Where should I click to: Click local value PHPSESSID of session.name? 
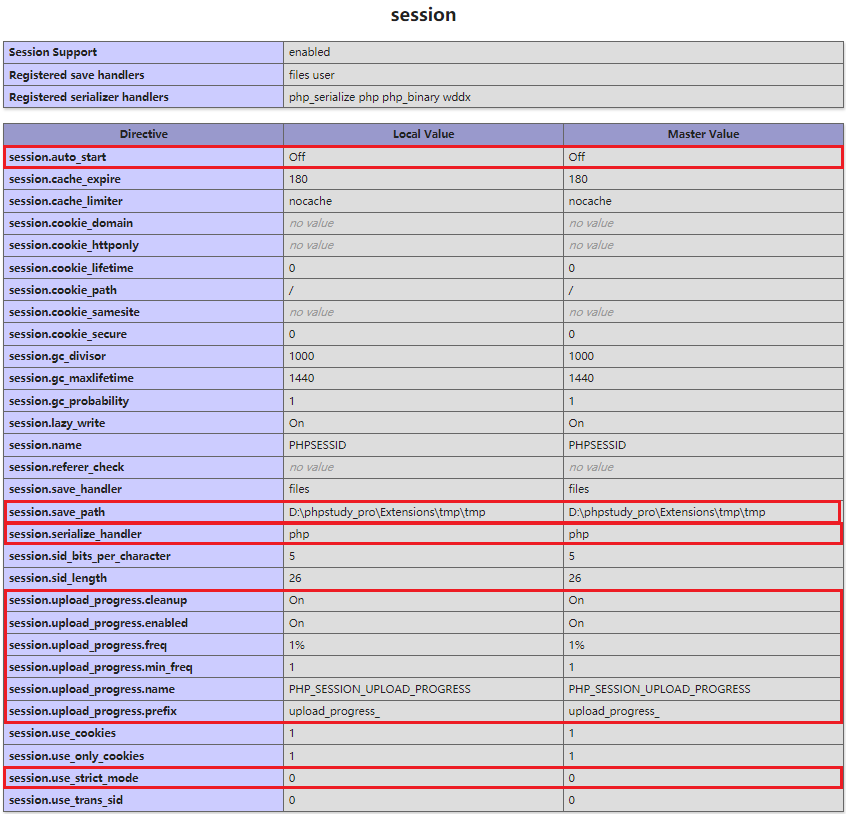(x=317, y=446)
